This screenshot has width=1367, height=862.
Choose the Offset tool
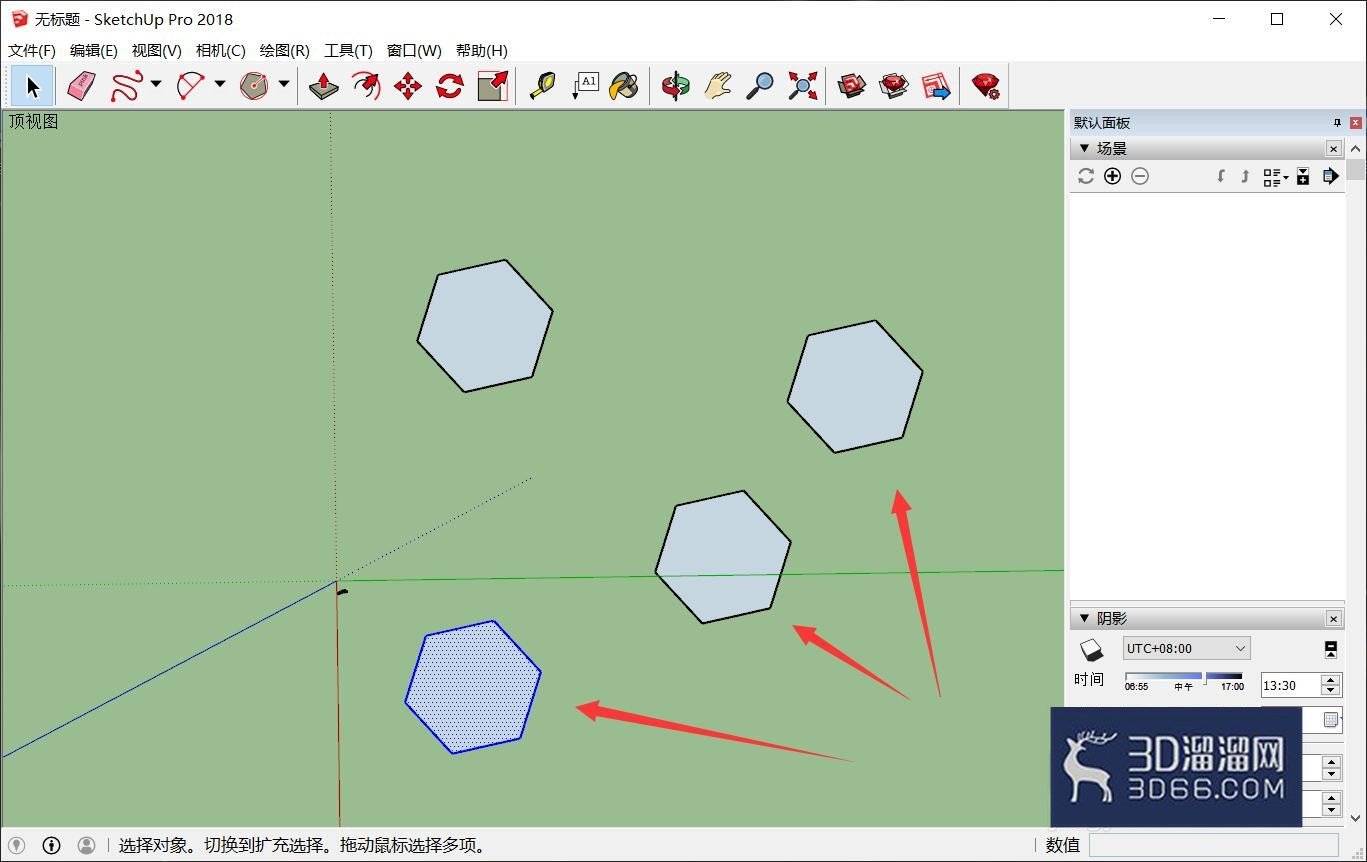point(366,86)
